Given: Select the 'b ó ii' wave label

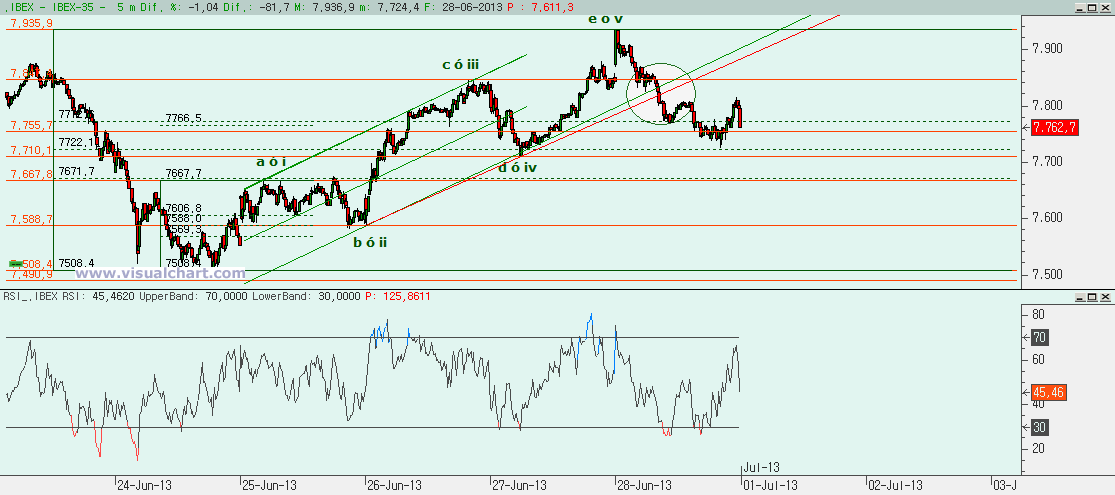Looking at the screenshot, I should (x=370, y=242).
